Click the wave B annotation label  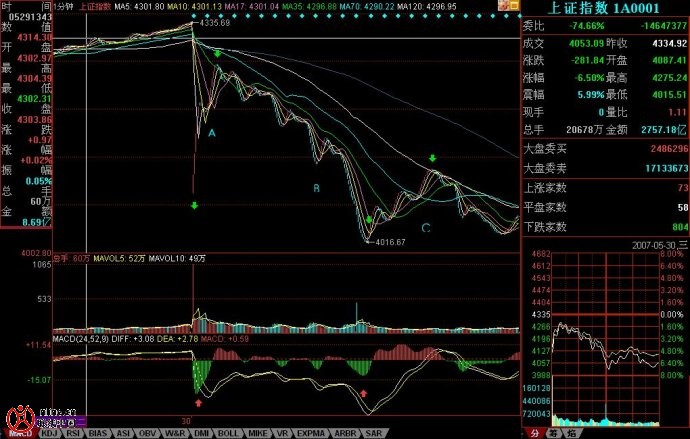click(x=316, y=189)
